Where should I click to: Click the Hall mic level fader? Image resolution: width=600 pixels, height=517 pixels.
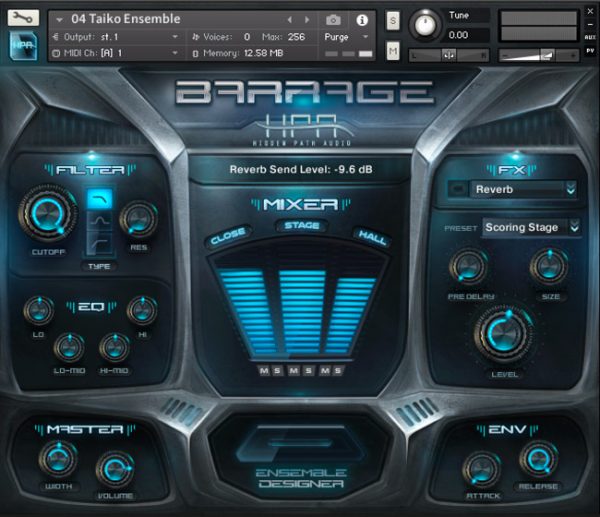coord(351,316)
